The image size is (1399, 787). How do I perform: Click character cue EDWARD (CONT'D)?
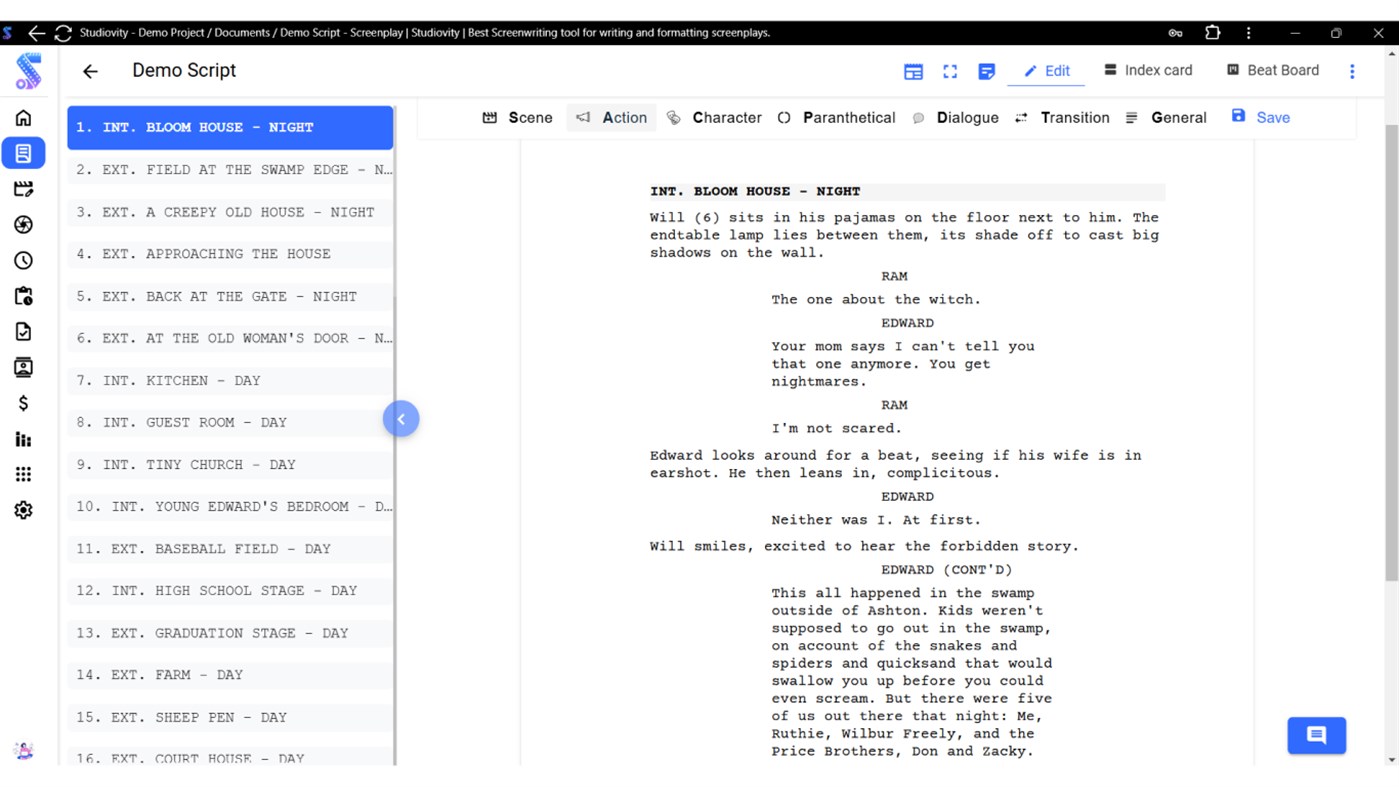(947, 570)
